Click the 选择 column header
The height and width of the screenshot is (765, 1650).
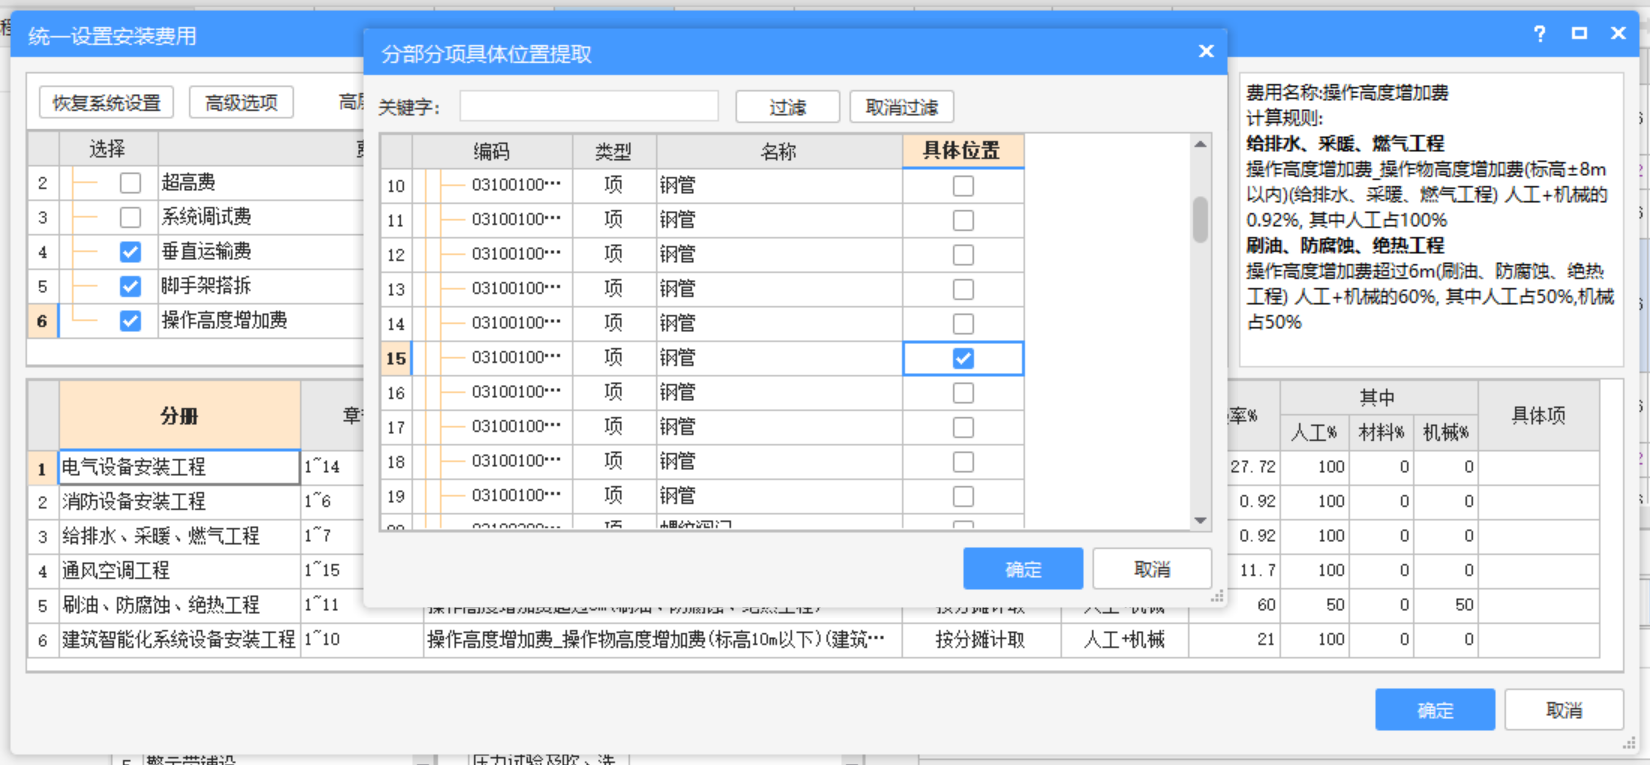click(x=108, y=149)
